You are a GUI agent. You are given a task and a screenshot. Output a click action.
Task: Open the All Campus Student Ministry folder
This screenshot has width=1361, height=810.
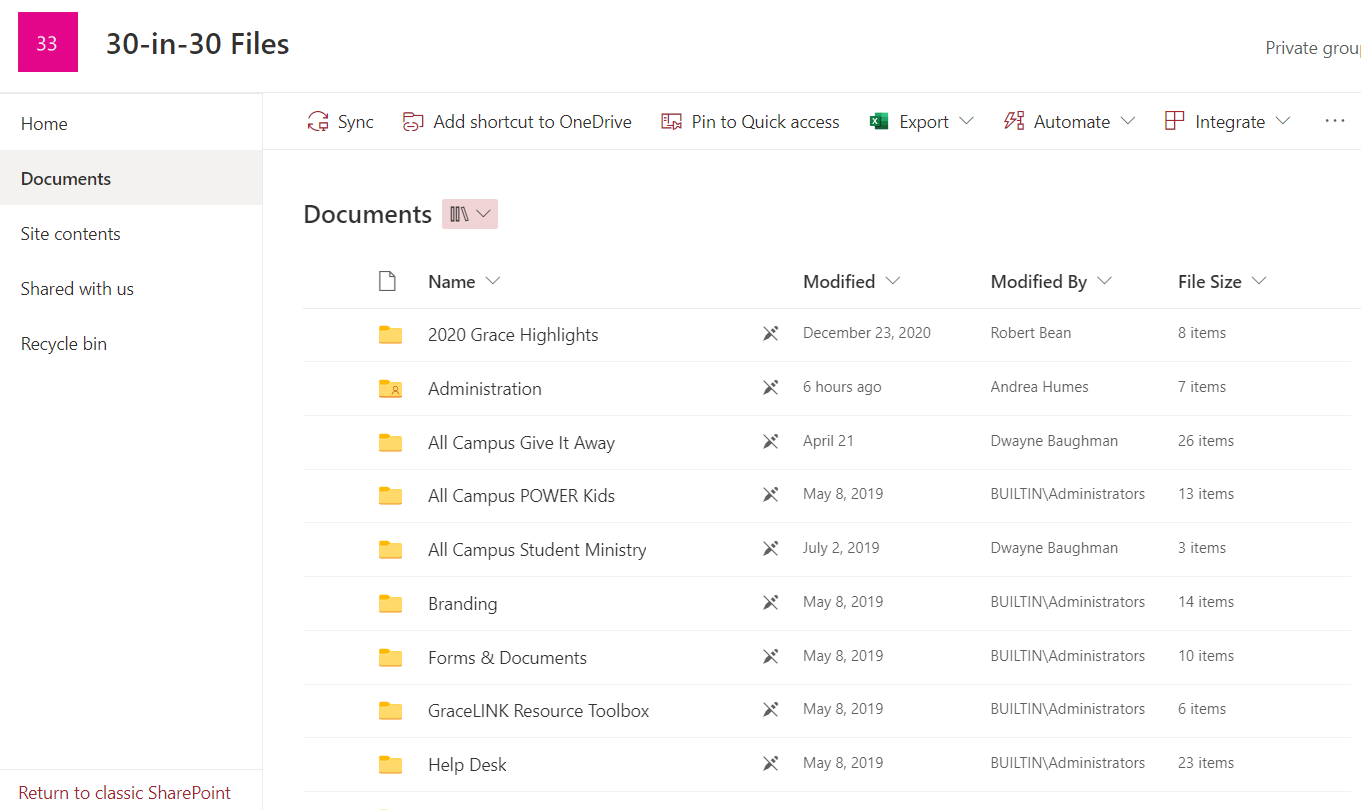[537, 550]
